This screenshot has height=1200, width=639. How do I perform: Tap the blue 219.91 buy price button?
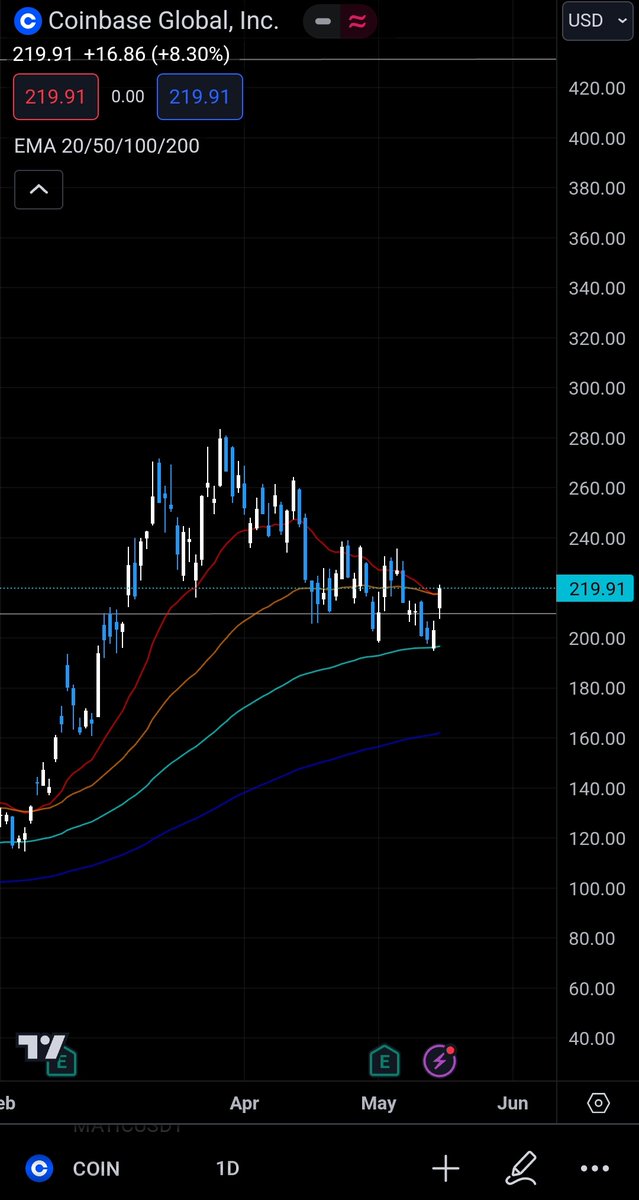(x=199, y=97)
